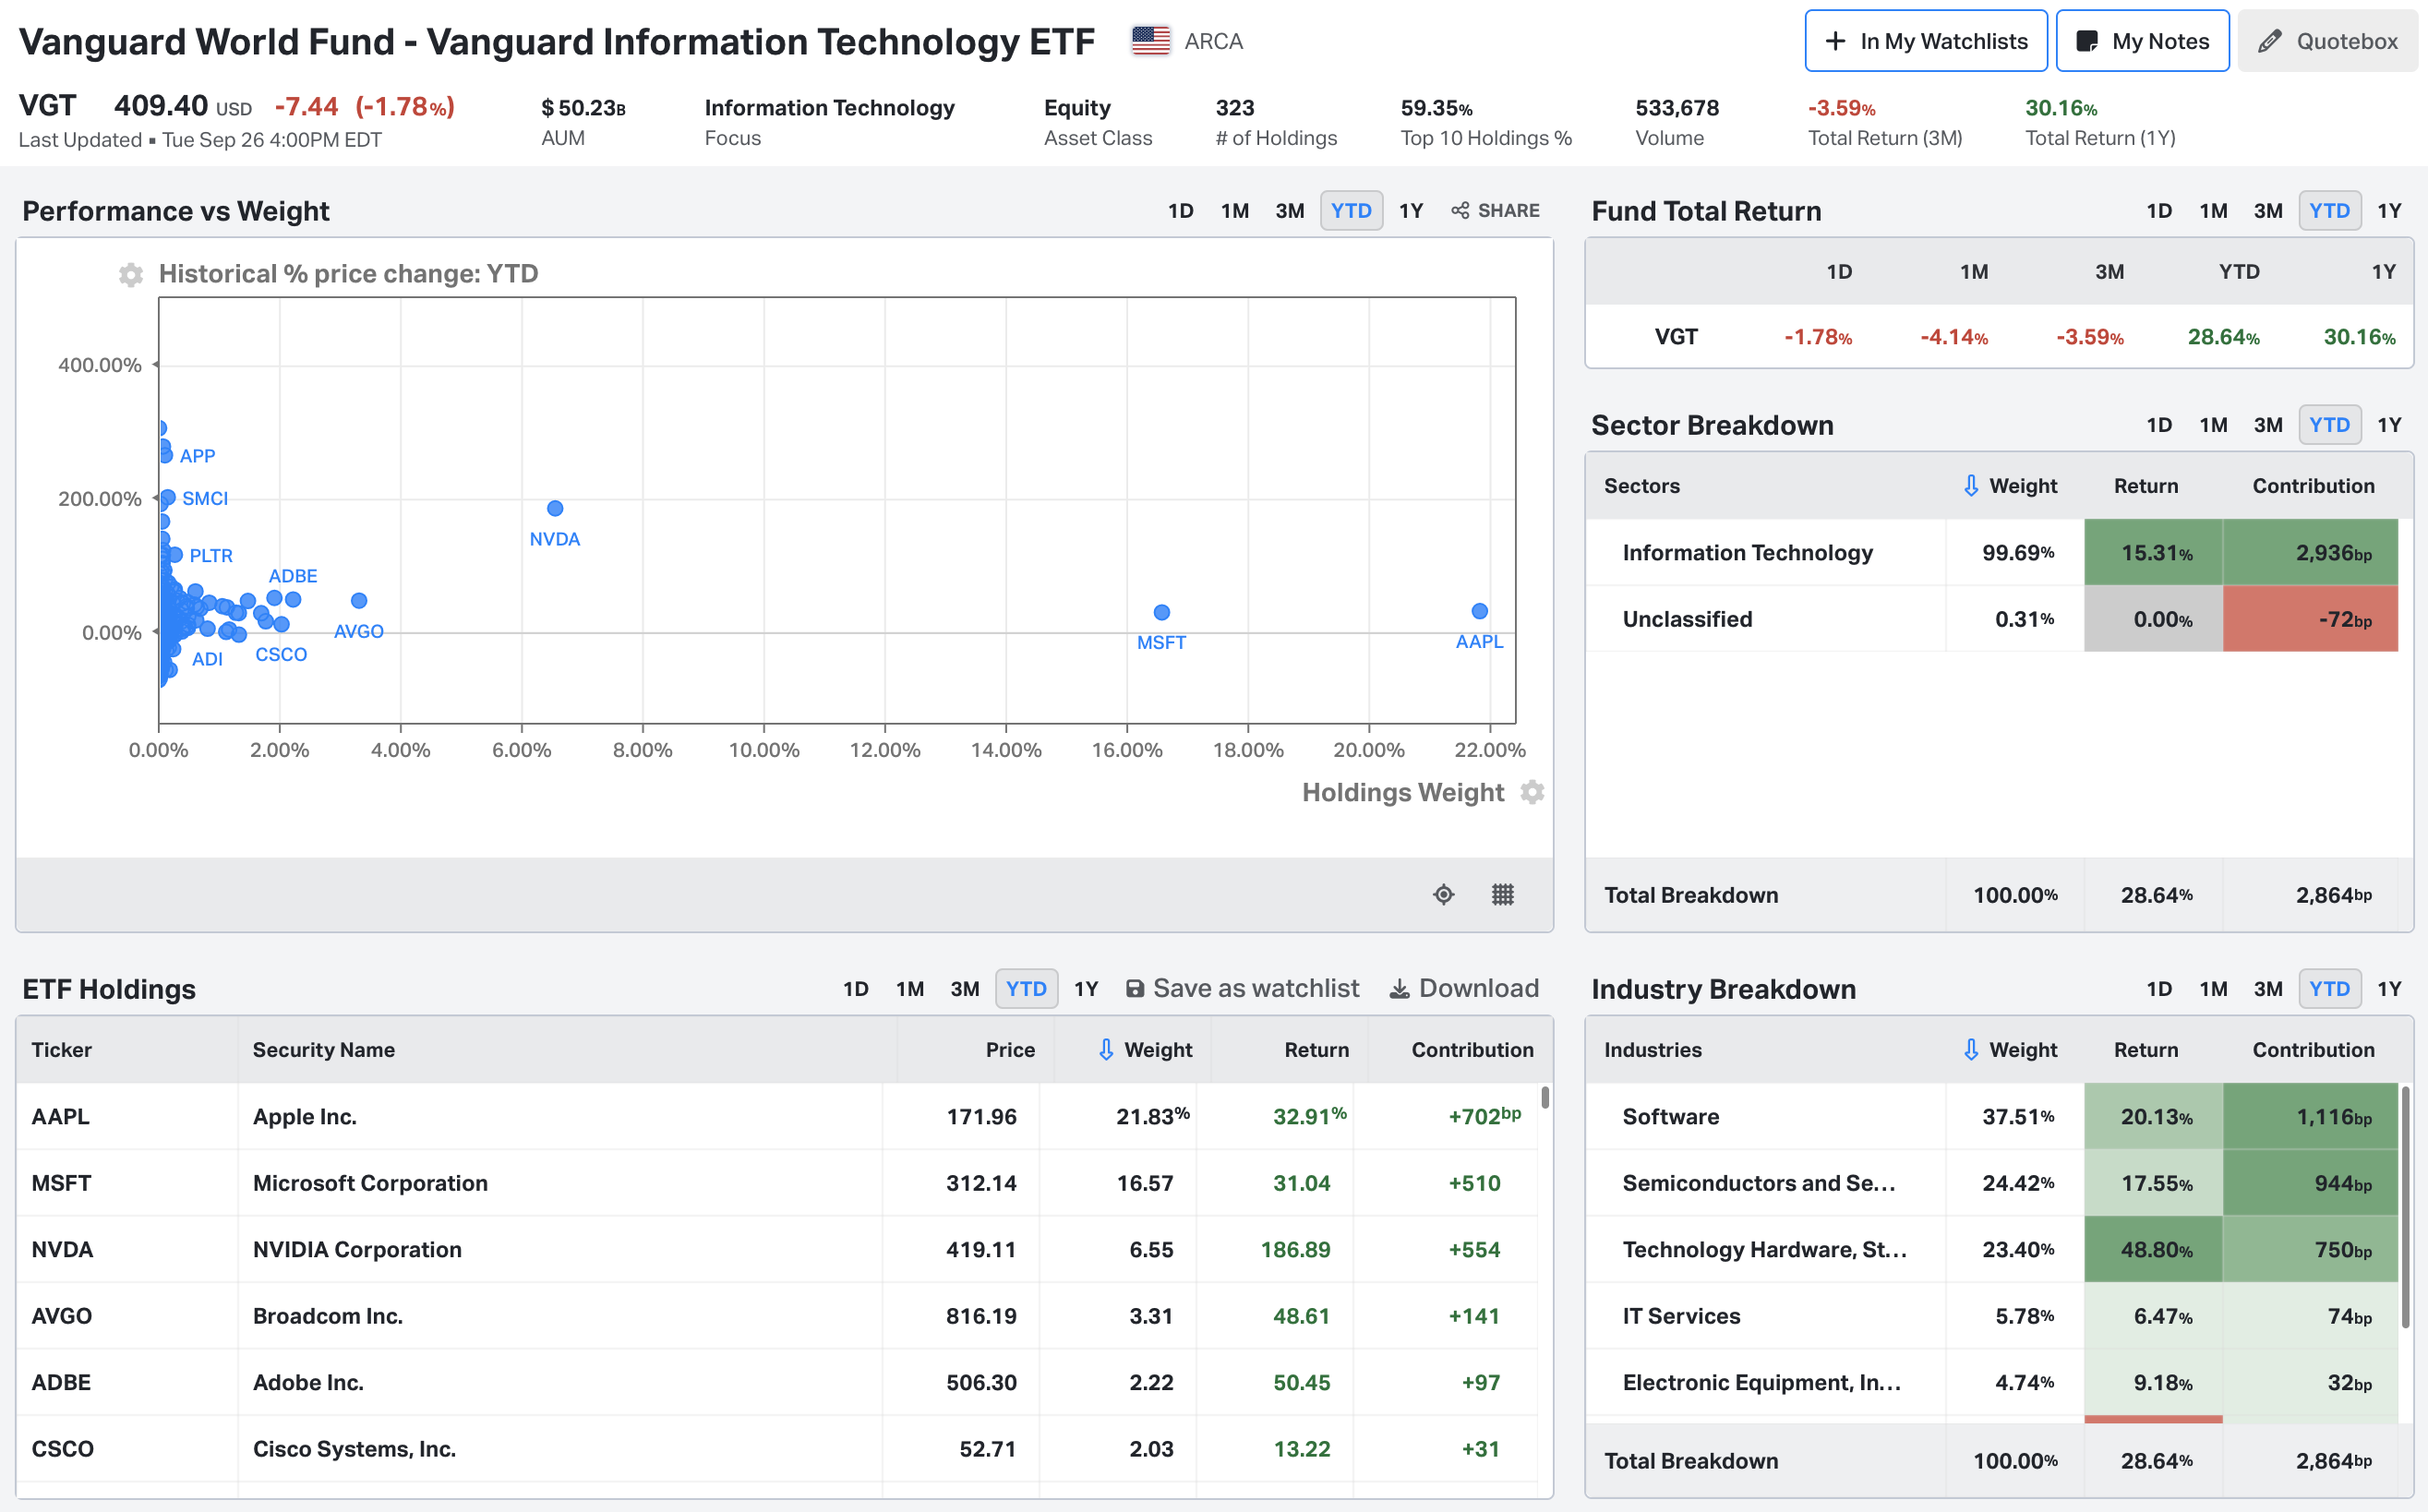Image resolution: width=2428 pixels, height=1512 pixels.
Task: Switch Fund Total Return to 1D
Action: click(2159, 211)
